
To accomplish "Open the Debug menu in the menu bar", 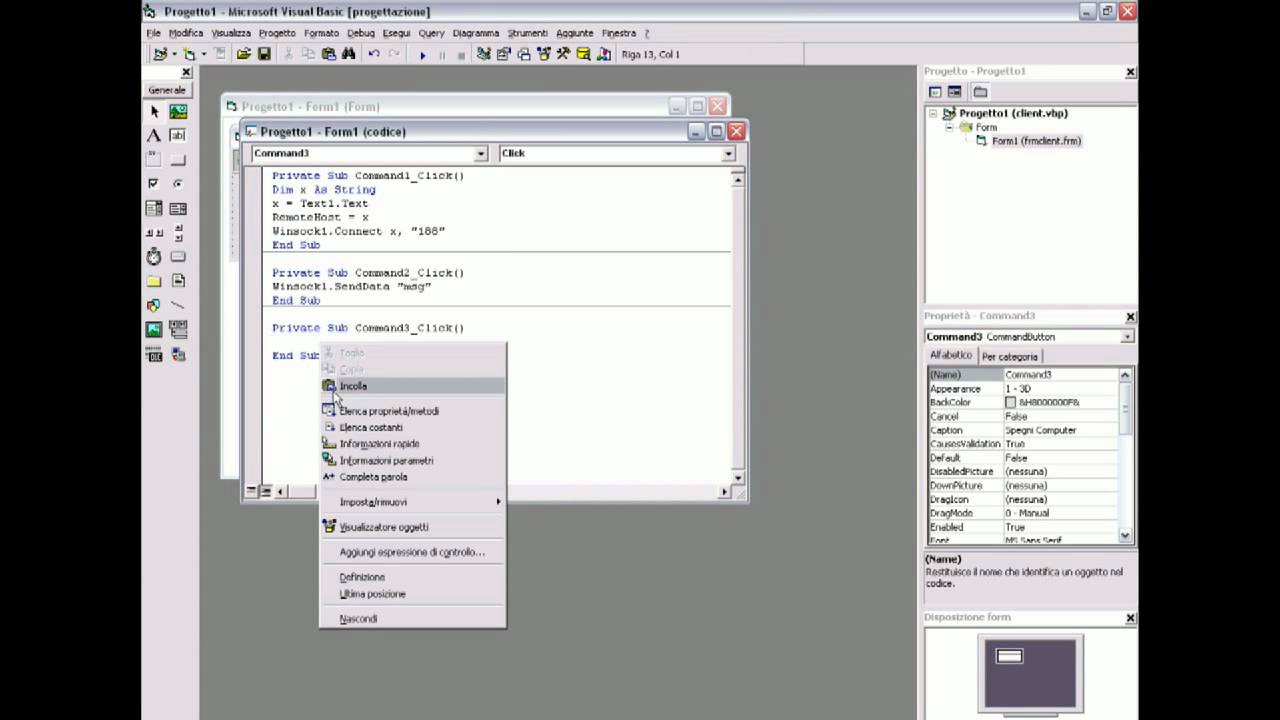I will (x=360, y=33).
